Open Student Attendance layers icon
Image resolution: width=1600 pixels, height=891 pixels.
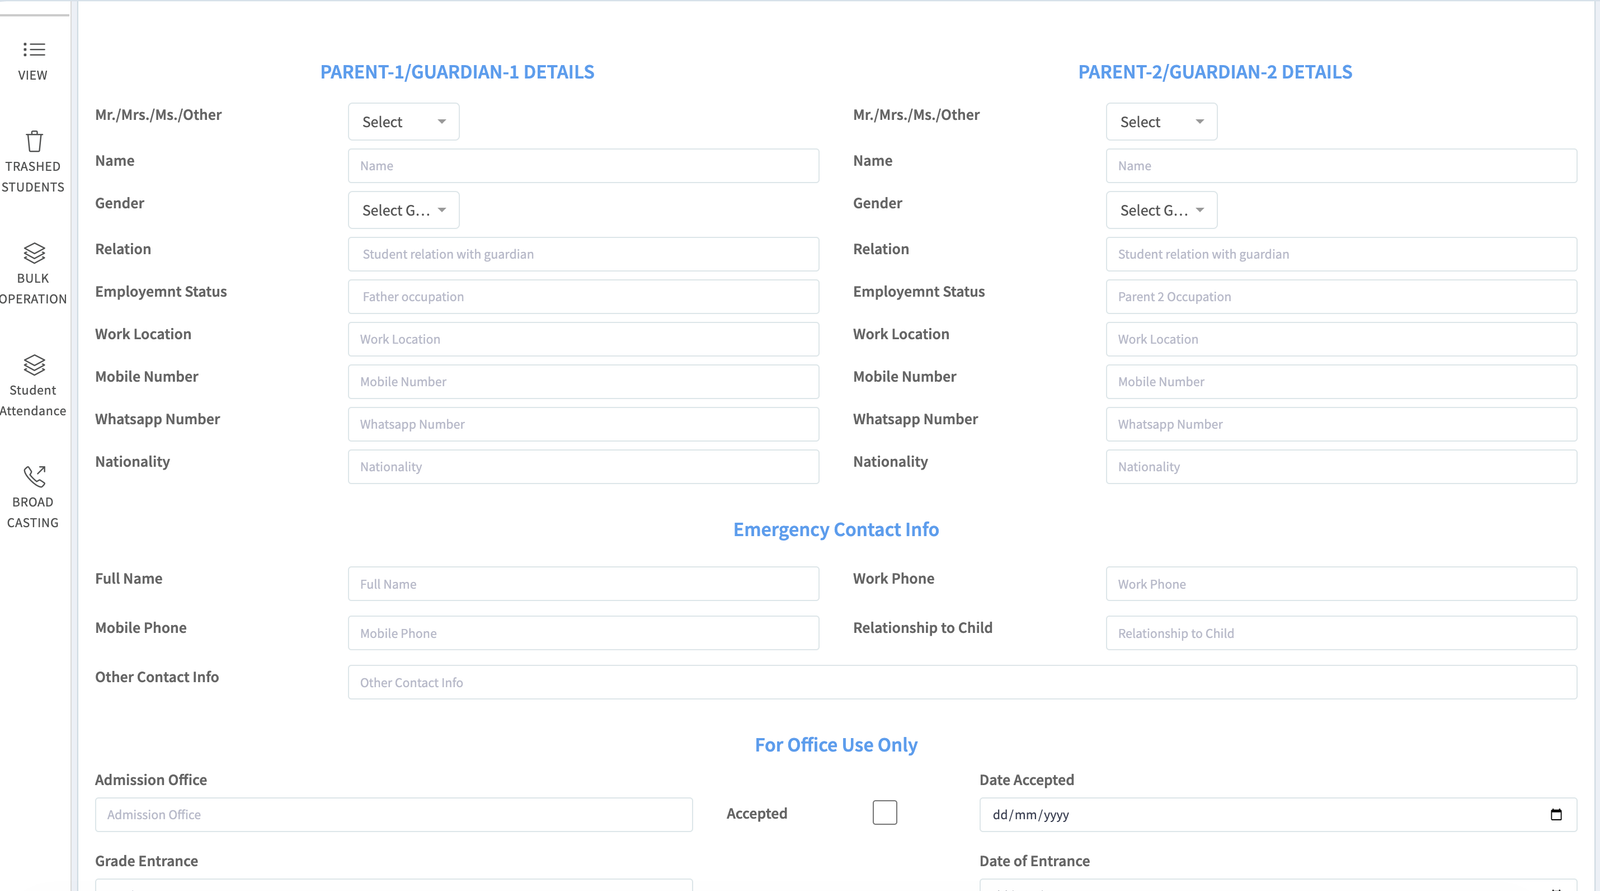(x=34, y=365)
